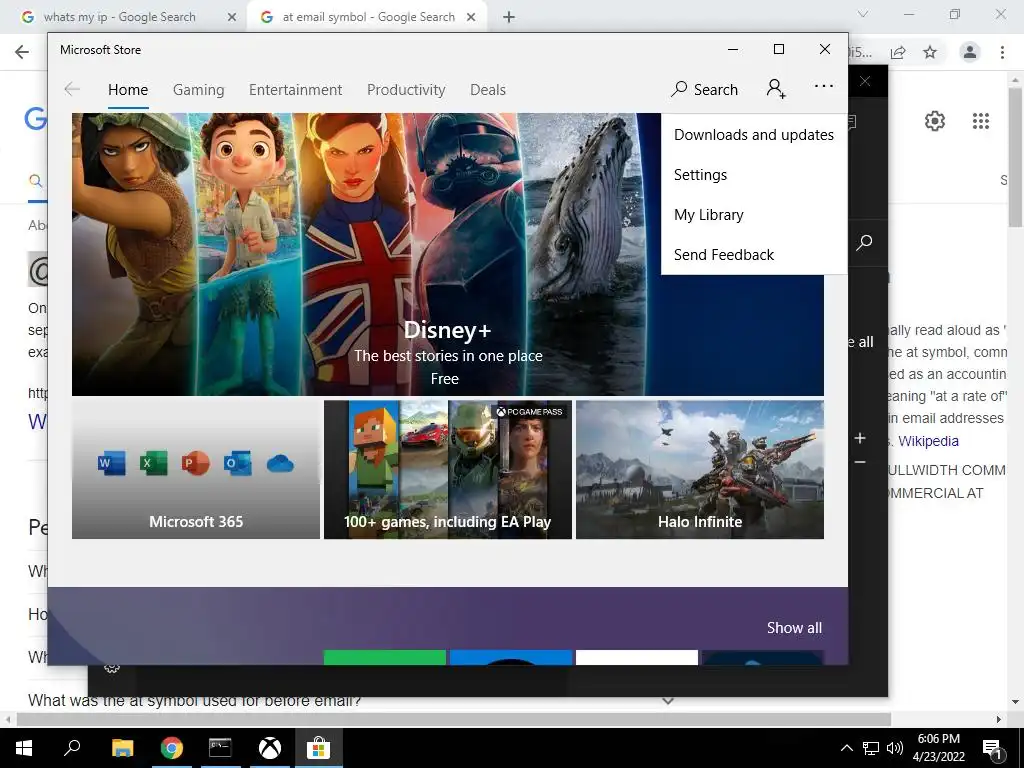Open Google quick settings gear
Viewport: 1024px width, 768px height.
coord(935,121)
